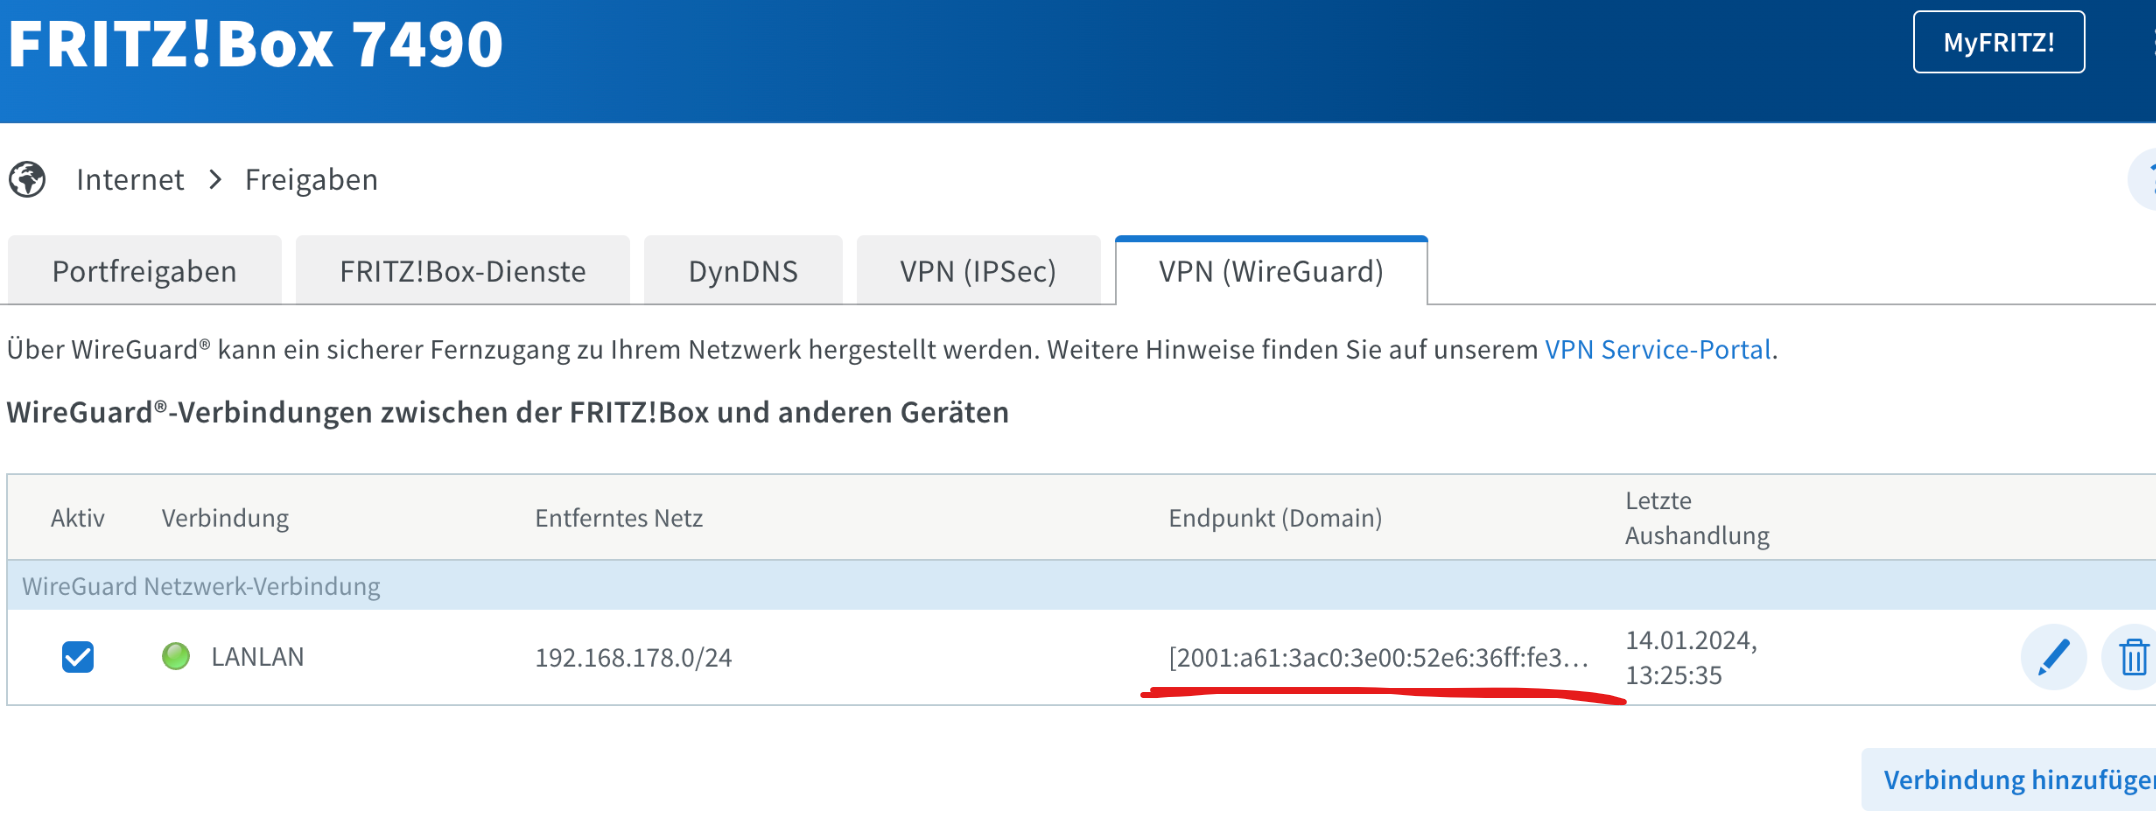The image size is (2156, 826).
Task: Delete the LANLAN connection via trash icon
Action: pyautogui.click(x=2133, y=657)
